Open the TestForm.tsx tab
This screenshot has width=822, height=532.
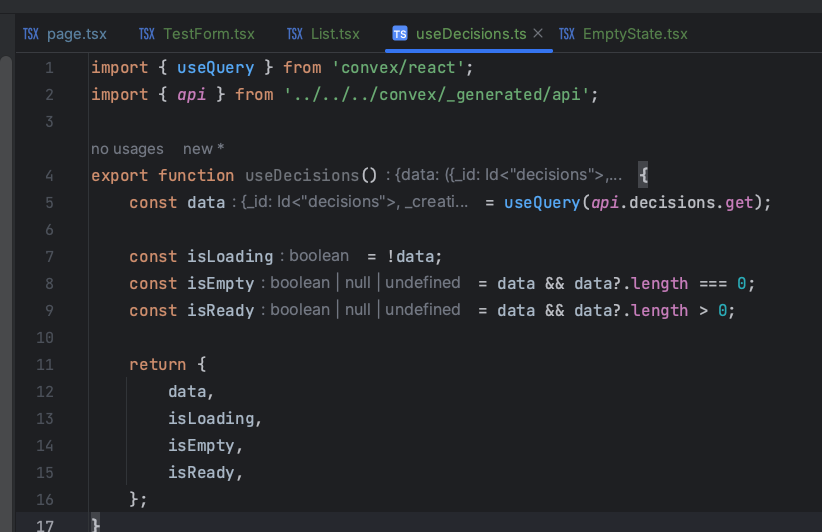click(x=197, y=34)
